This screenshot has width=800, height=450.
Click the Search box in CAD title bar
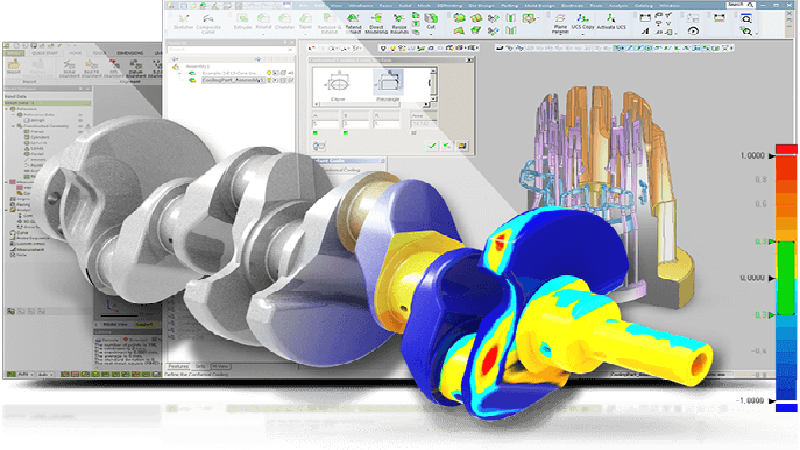(740, 5)
